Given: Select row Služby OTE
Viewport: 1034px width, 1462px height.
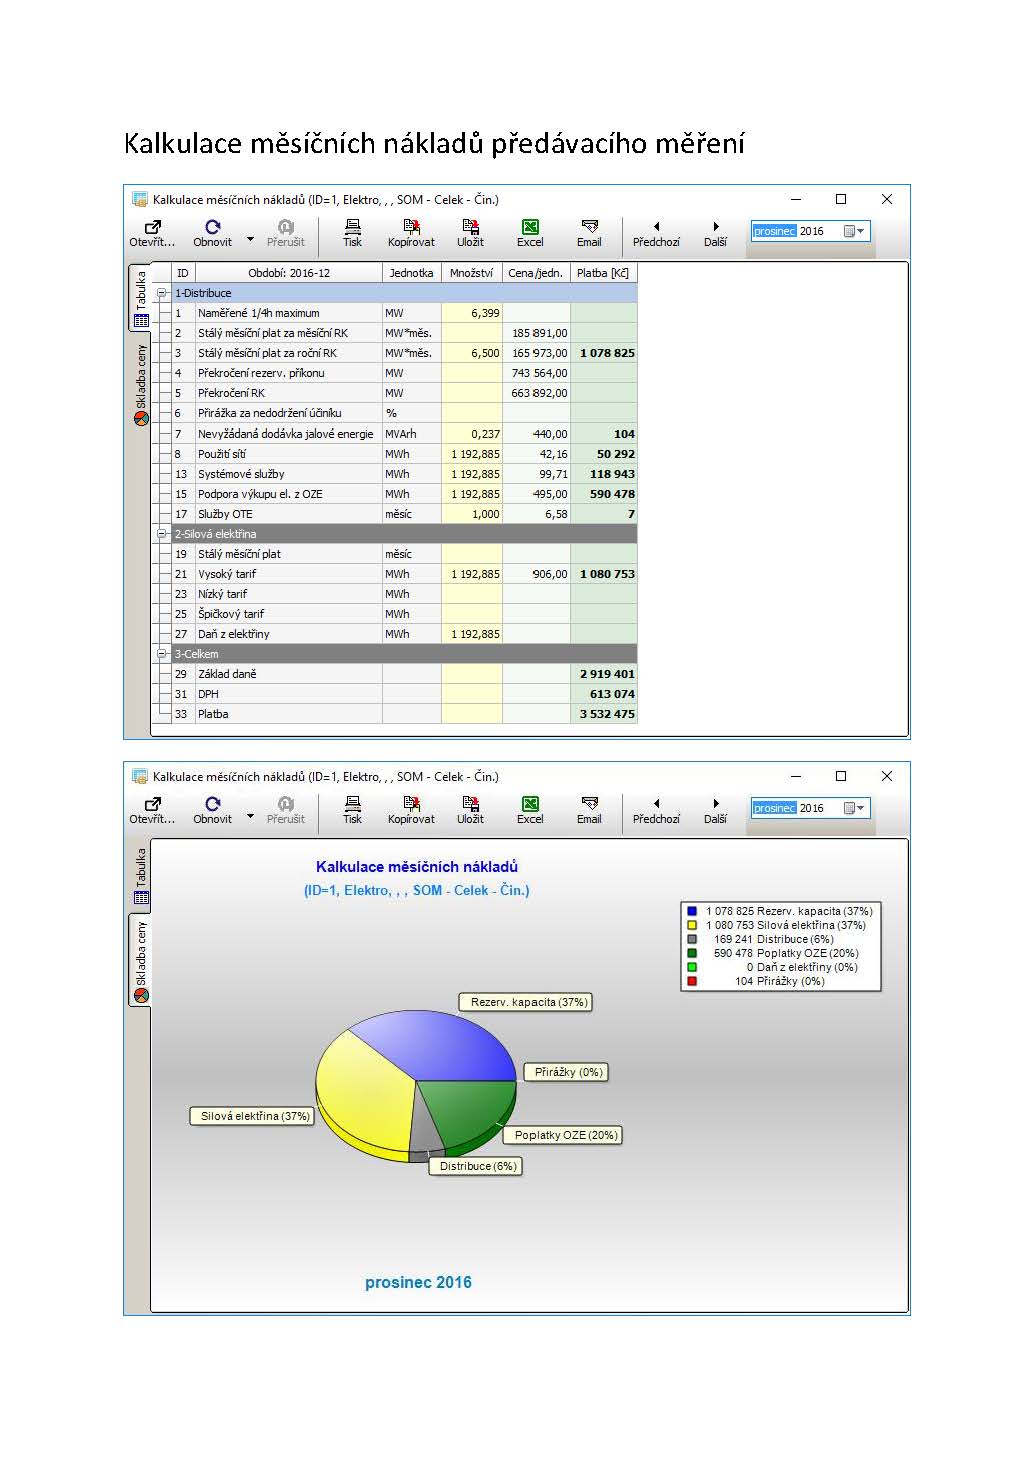Looking at the screenshot, I should (404, 514).
